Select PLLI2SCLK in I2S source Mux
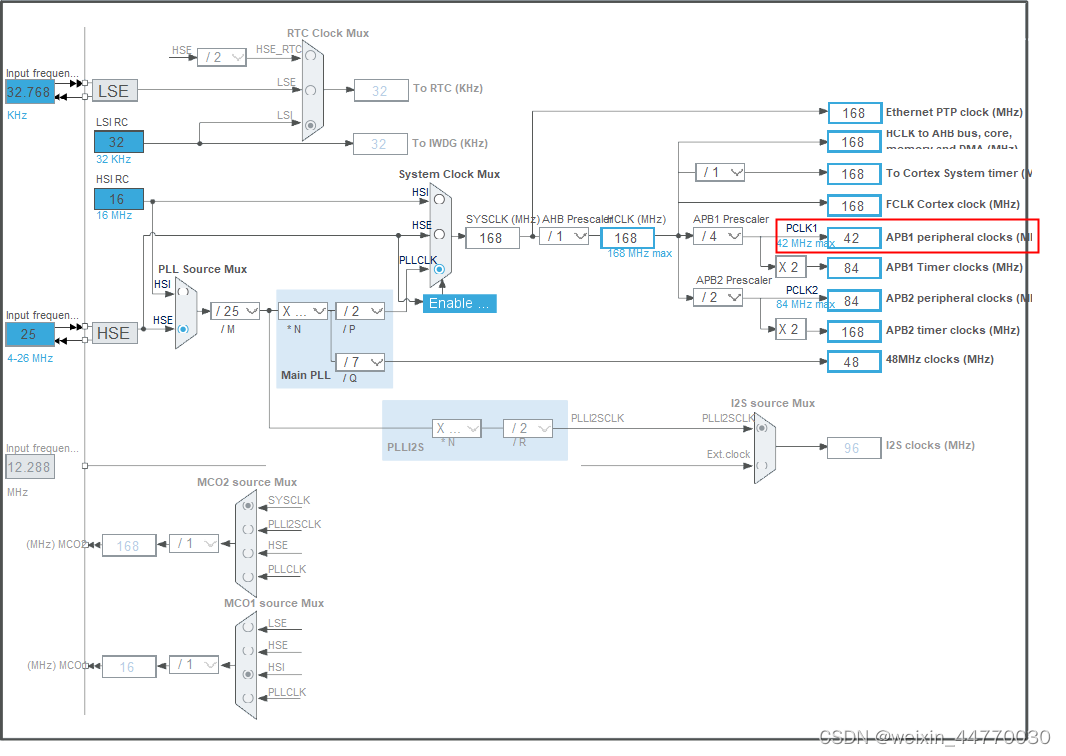1066x756 pixels. coord(762,428)
